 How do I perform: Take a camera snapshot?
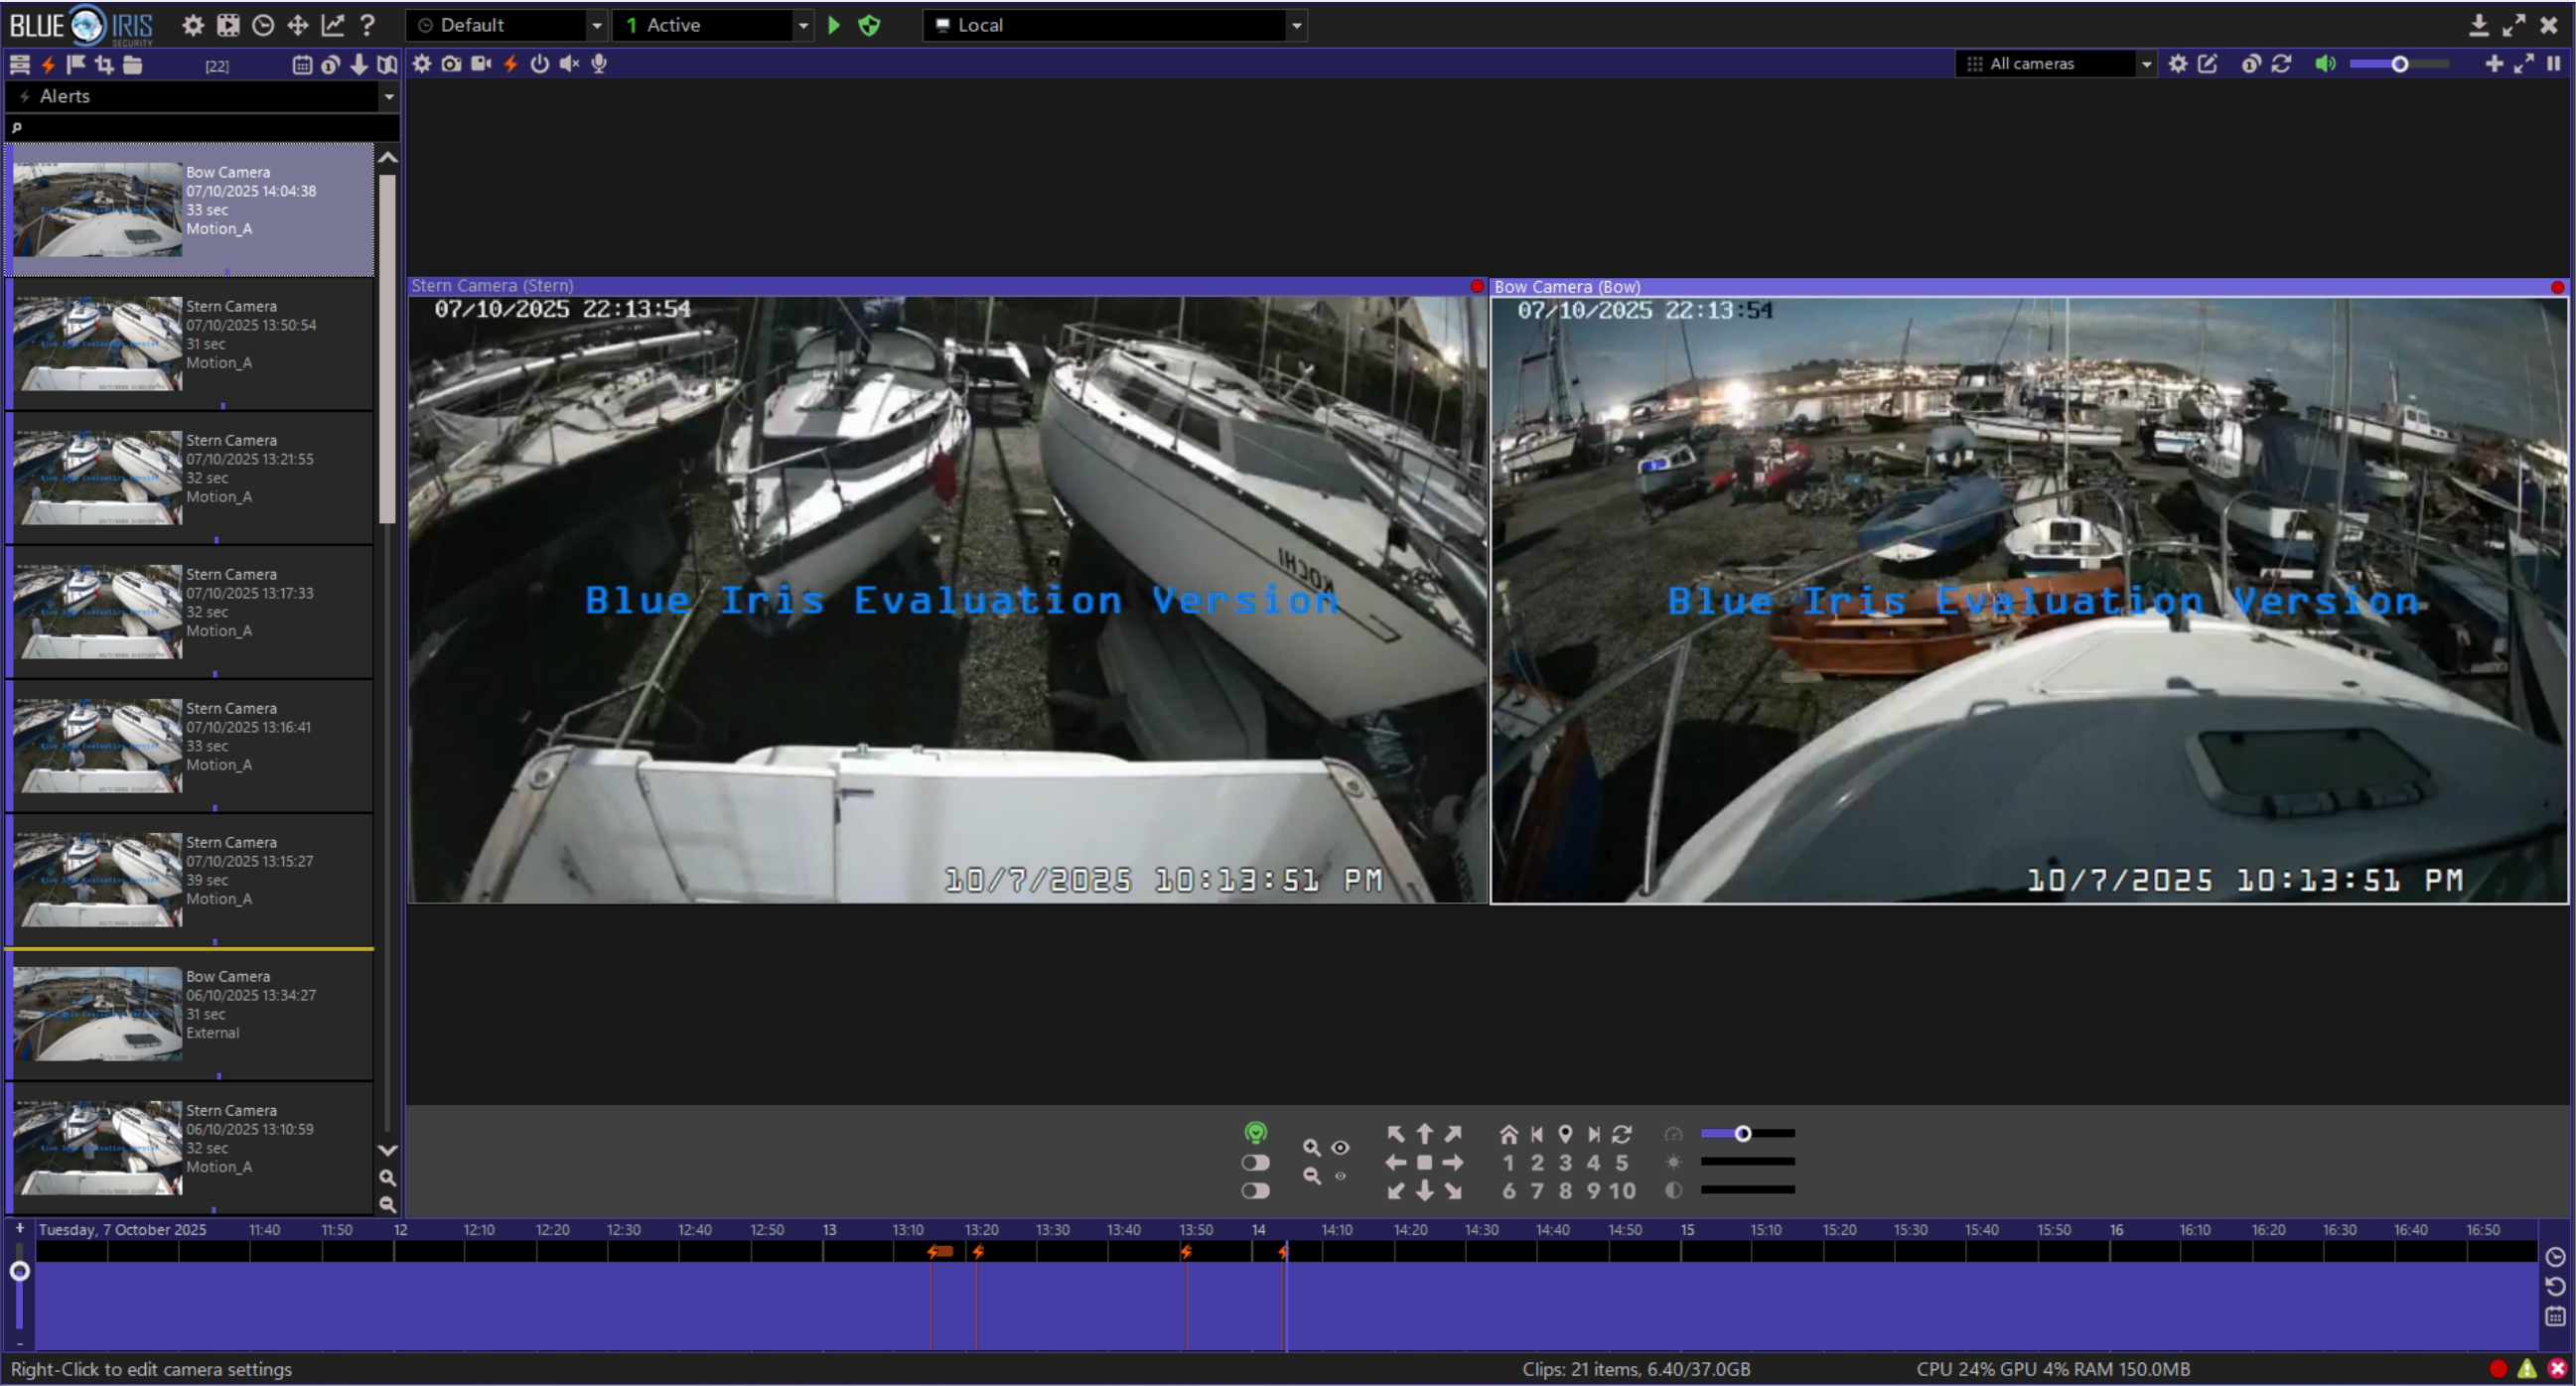451,64
